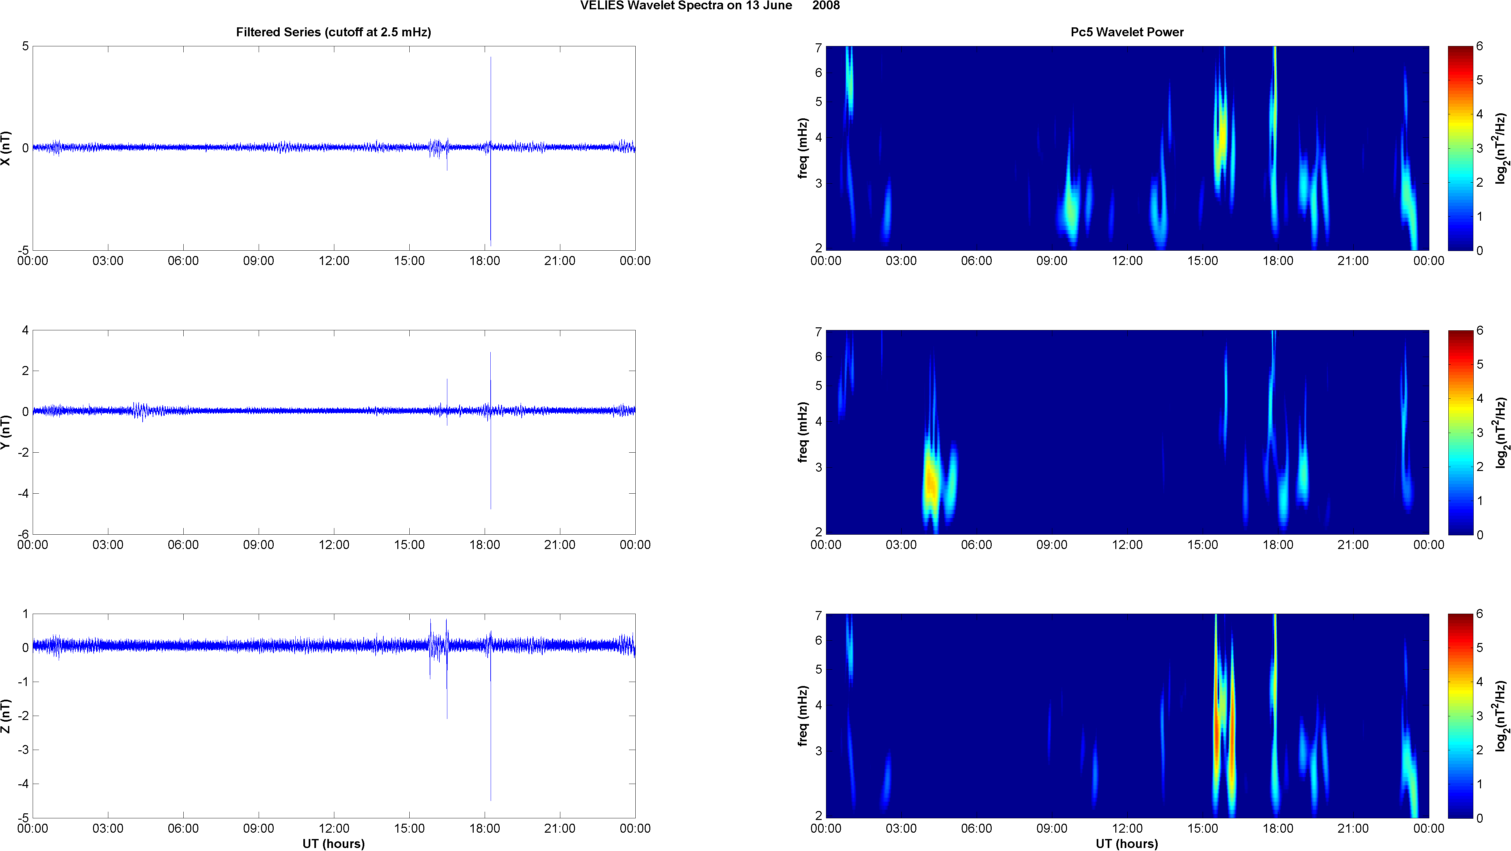Click the log2(nT²/Hz) label by the top colorbar
This screenshot has height=851, width=1511.
[1501, 148]
